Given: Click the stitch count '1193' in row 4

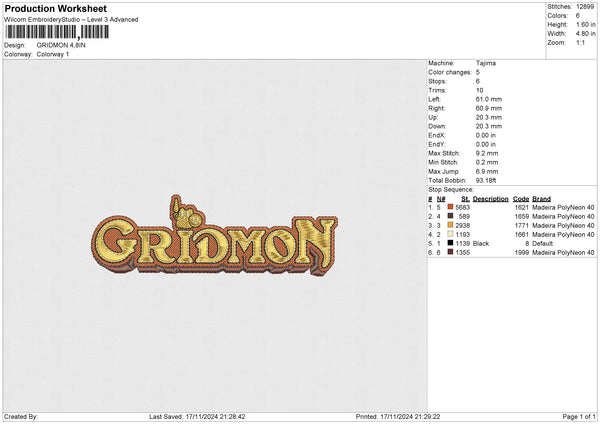Looking at the screenshot, I should tap(463, 235).
